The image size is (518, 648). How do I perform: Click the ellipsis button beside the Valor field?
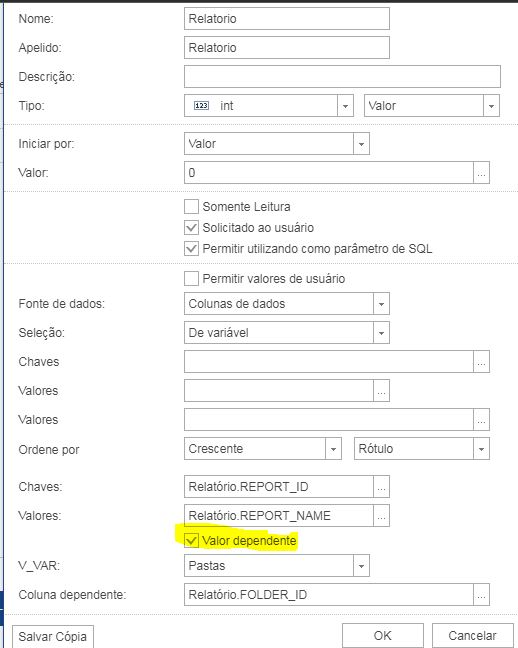click(481, 173)
